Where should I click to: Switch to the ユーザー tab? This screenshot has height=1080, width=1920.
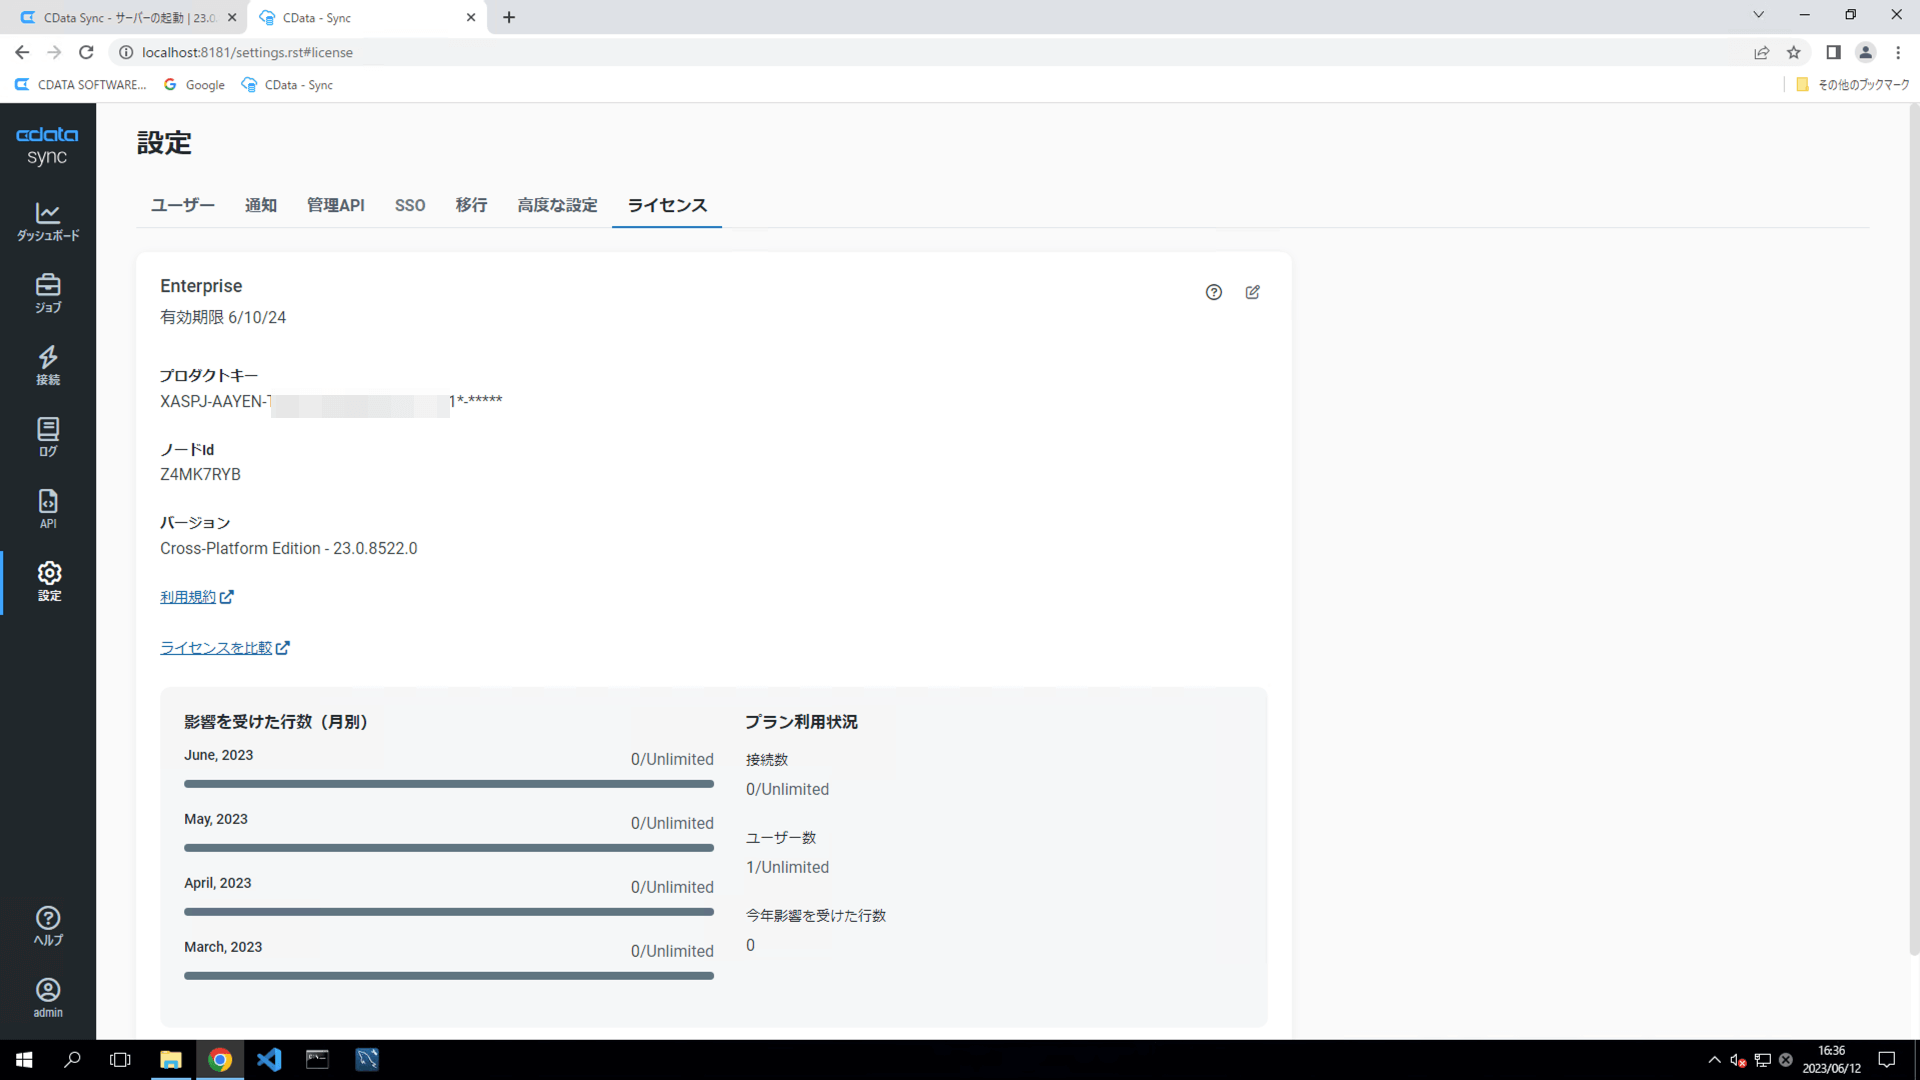[x=182, y=205]
